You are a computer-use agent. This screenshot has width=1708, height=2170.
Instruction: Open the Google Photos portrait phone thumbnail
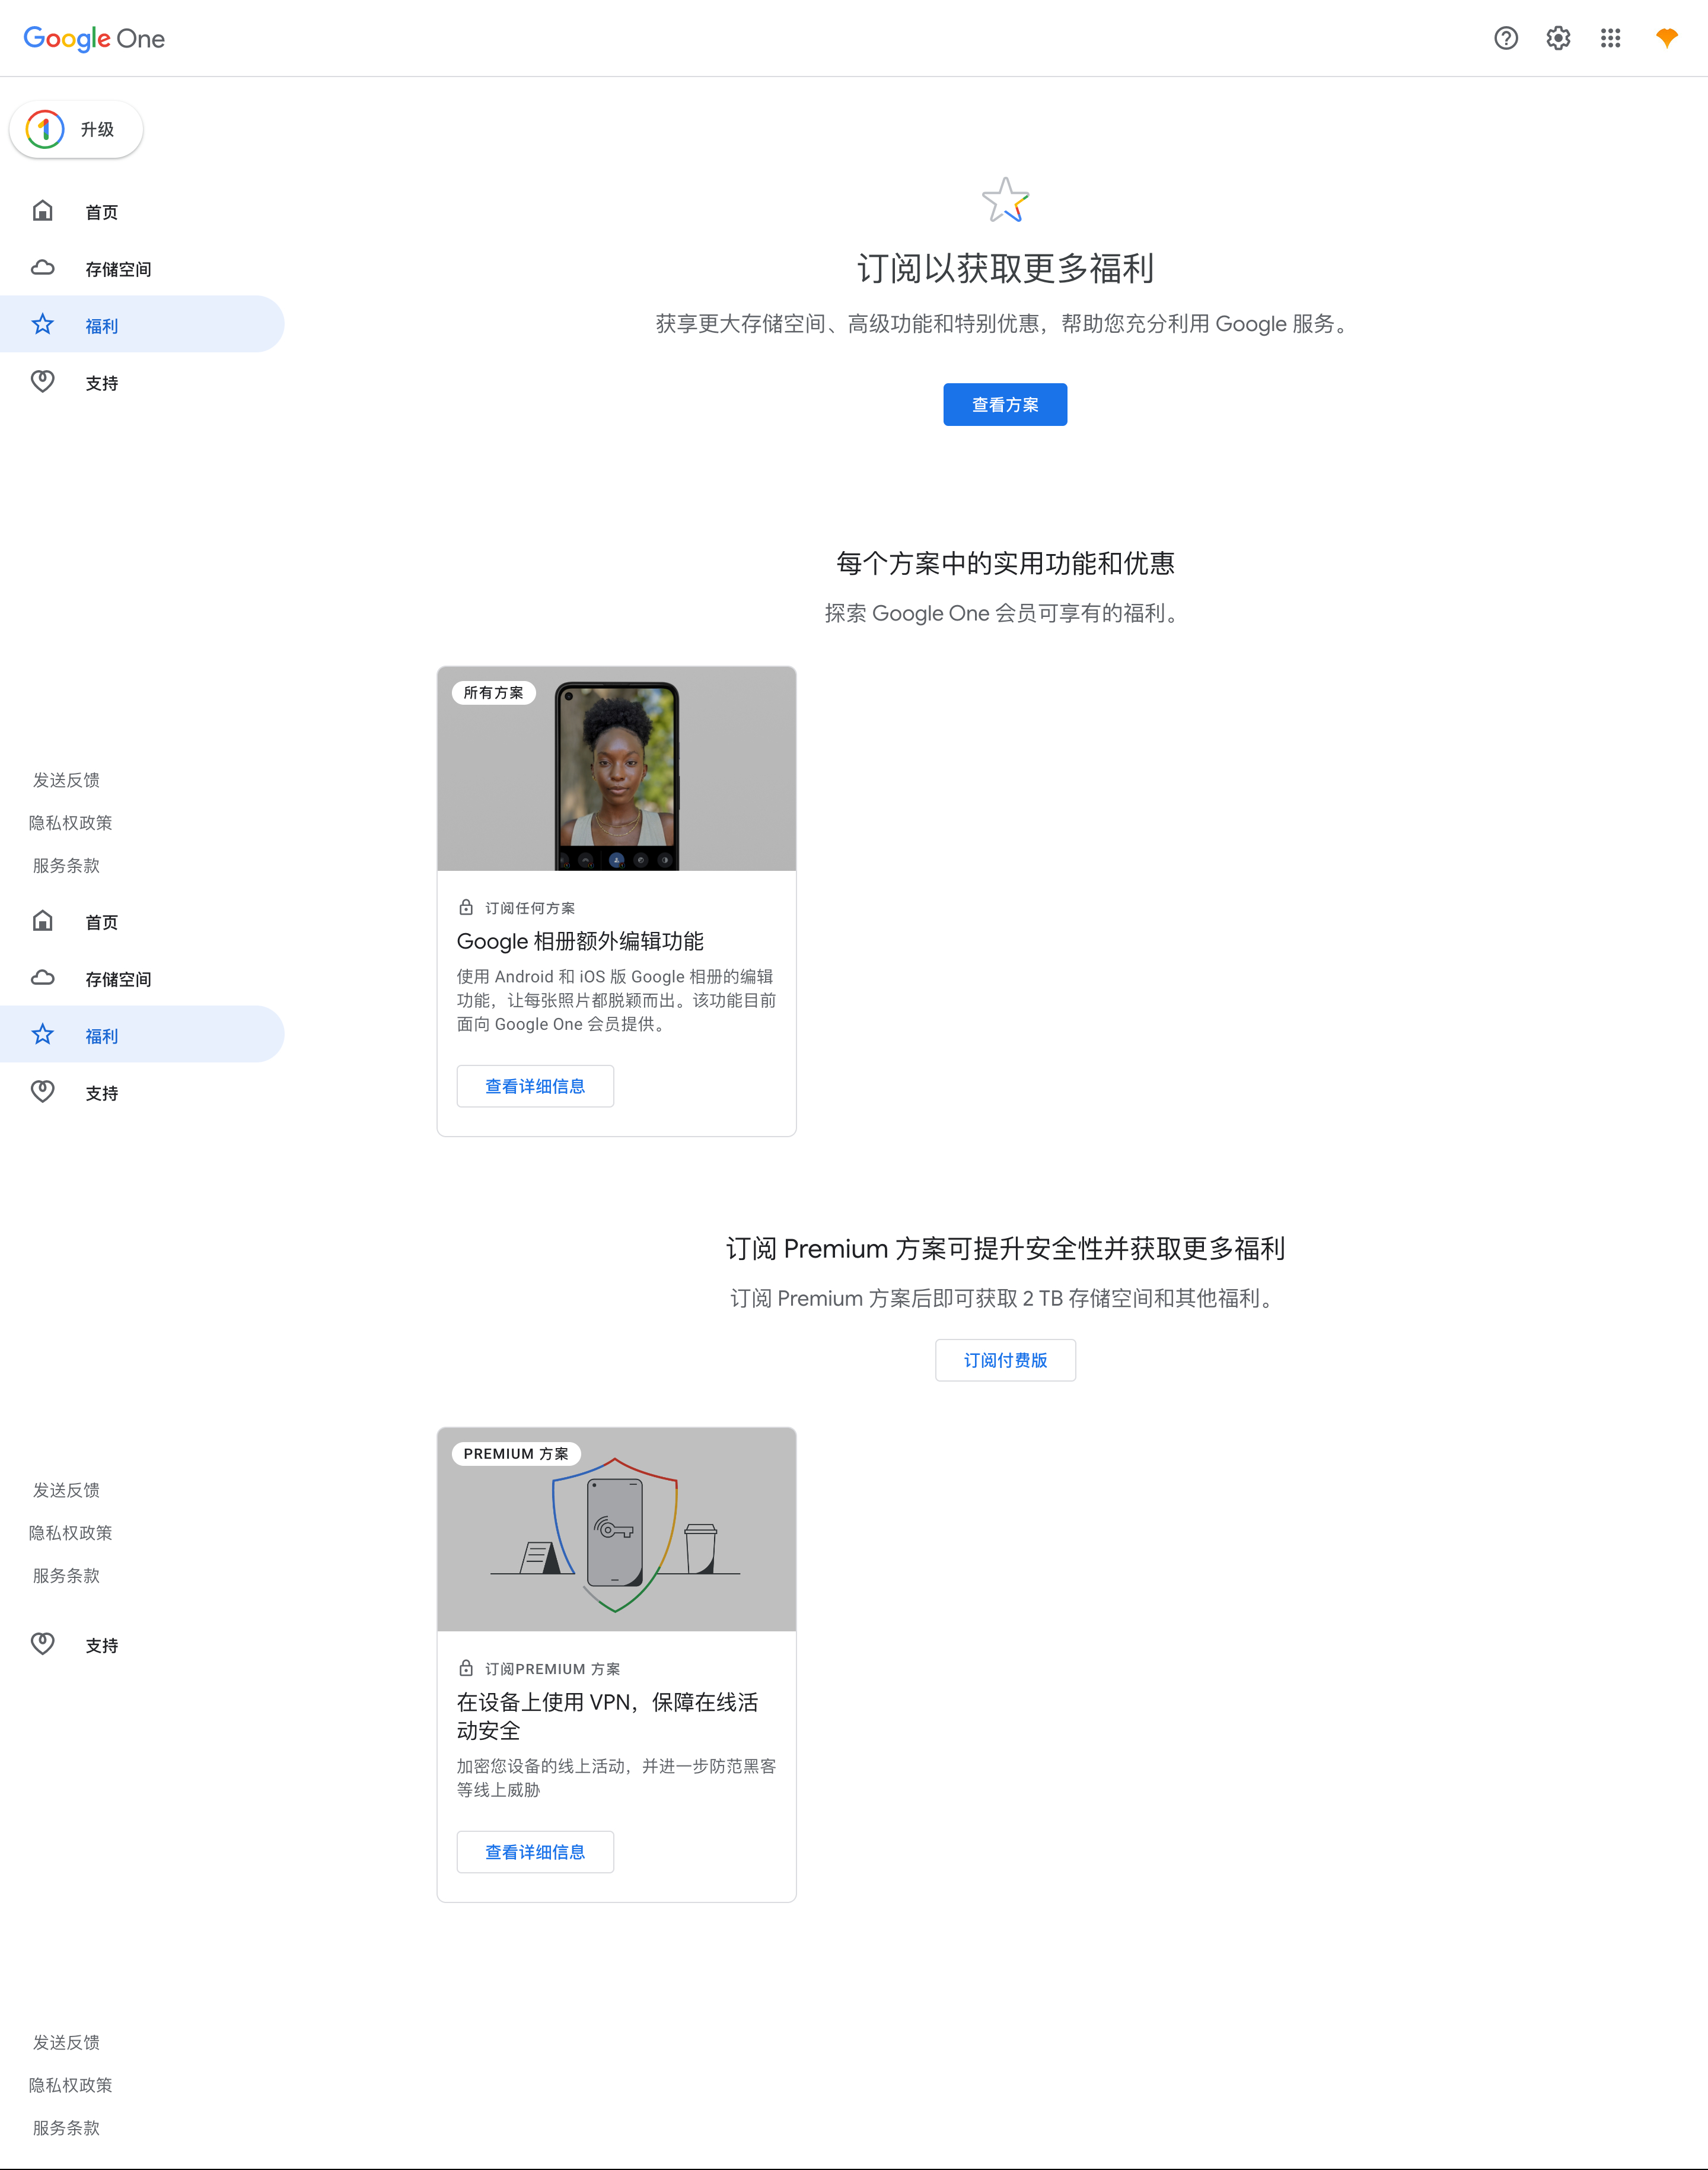(x=617, y=769)
